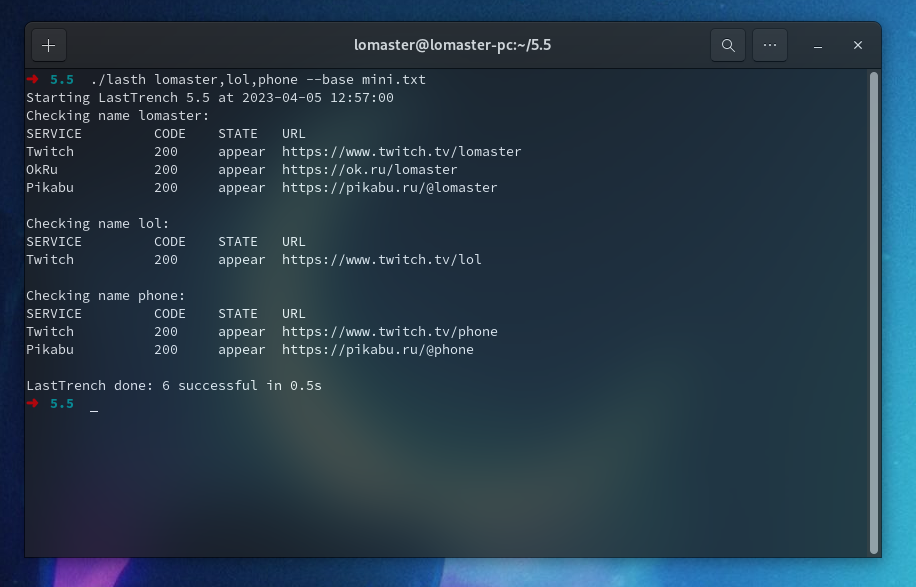Open the terminal search tool

(728, 45)
